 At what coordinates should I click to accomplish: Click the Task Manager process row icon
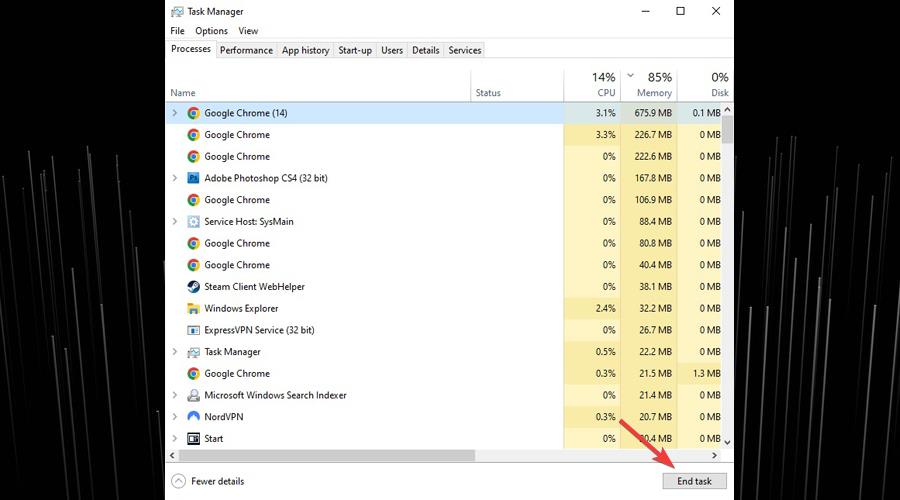[193, 352]
